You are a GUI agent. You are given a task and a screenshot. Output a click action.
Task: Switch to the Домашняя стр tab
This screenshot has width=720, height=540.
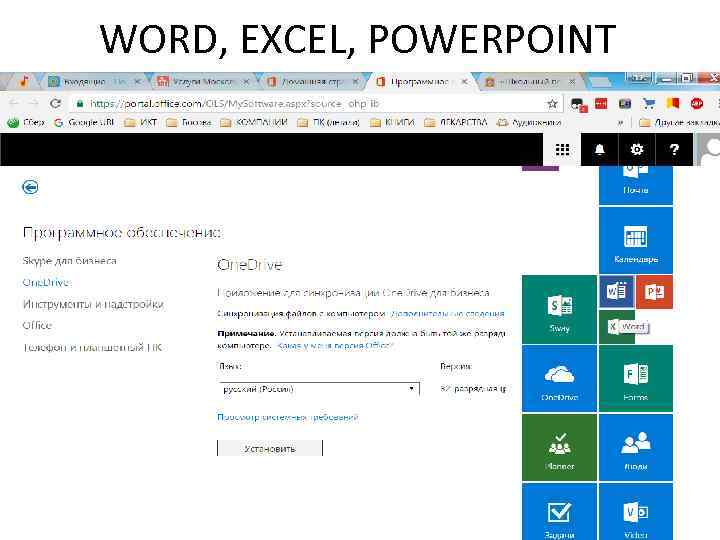point(311,82)
